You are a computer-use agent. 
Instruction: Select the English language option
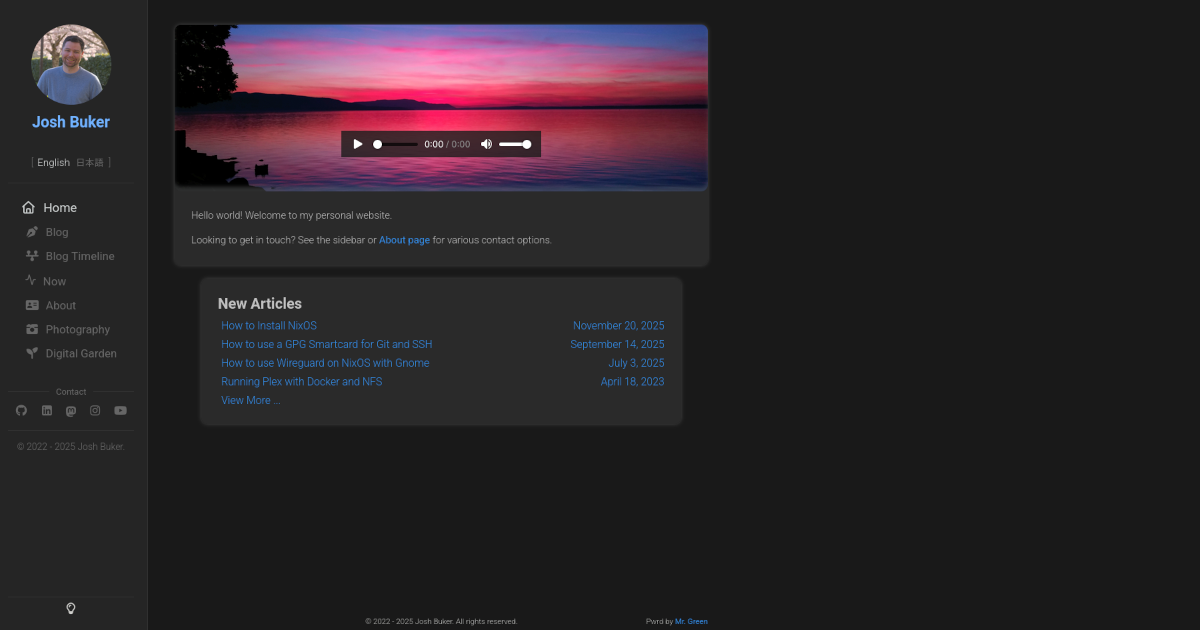(53, 161)
